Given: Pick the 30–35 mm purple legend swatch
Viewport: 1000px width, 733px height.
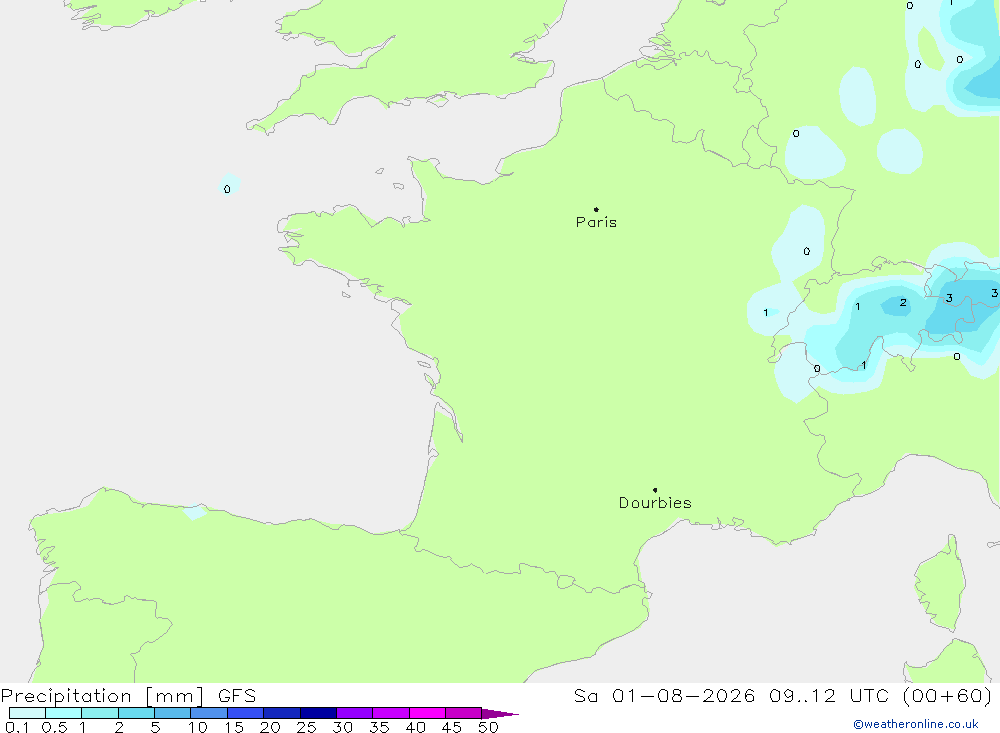Looking at the screenshot, I should pos(355,713).
